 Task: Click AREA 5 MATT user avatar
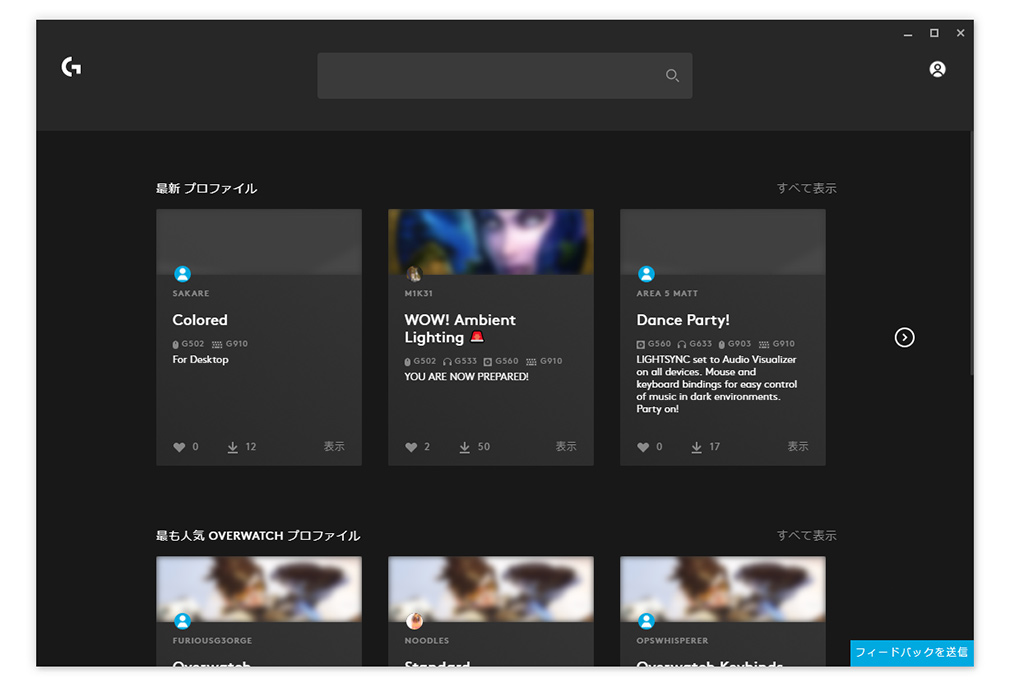[646, 274]
